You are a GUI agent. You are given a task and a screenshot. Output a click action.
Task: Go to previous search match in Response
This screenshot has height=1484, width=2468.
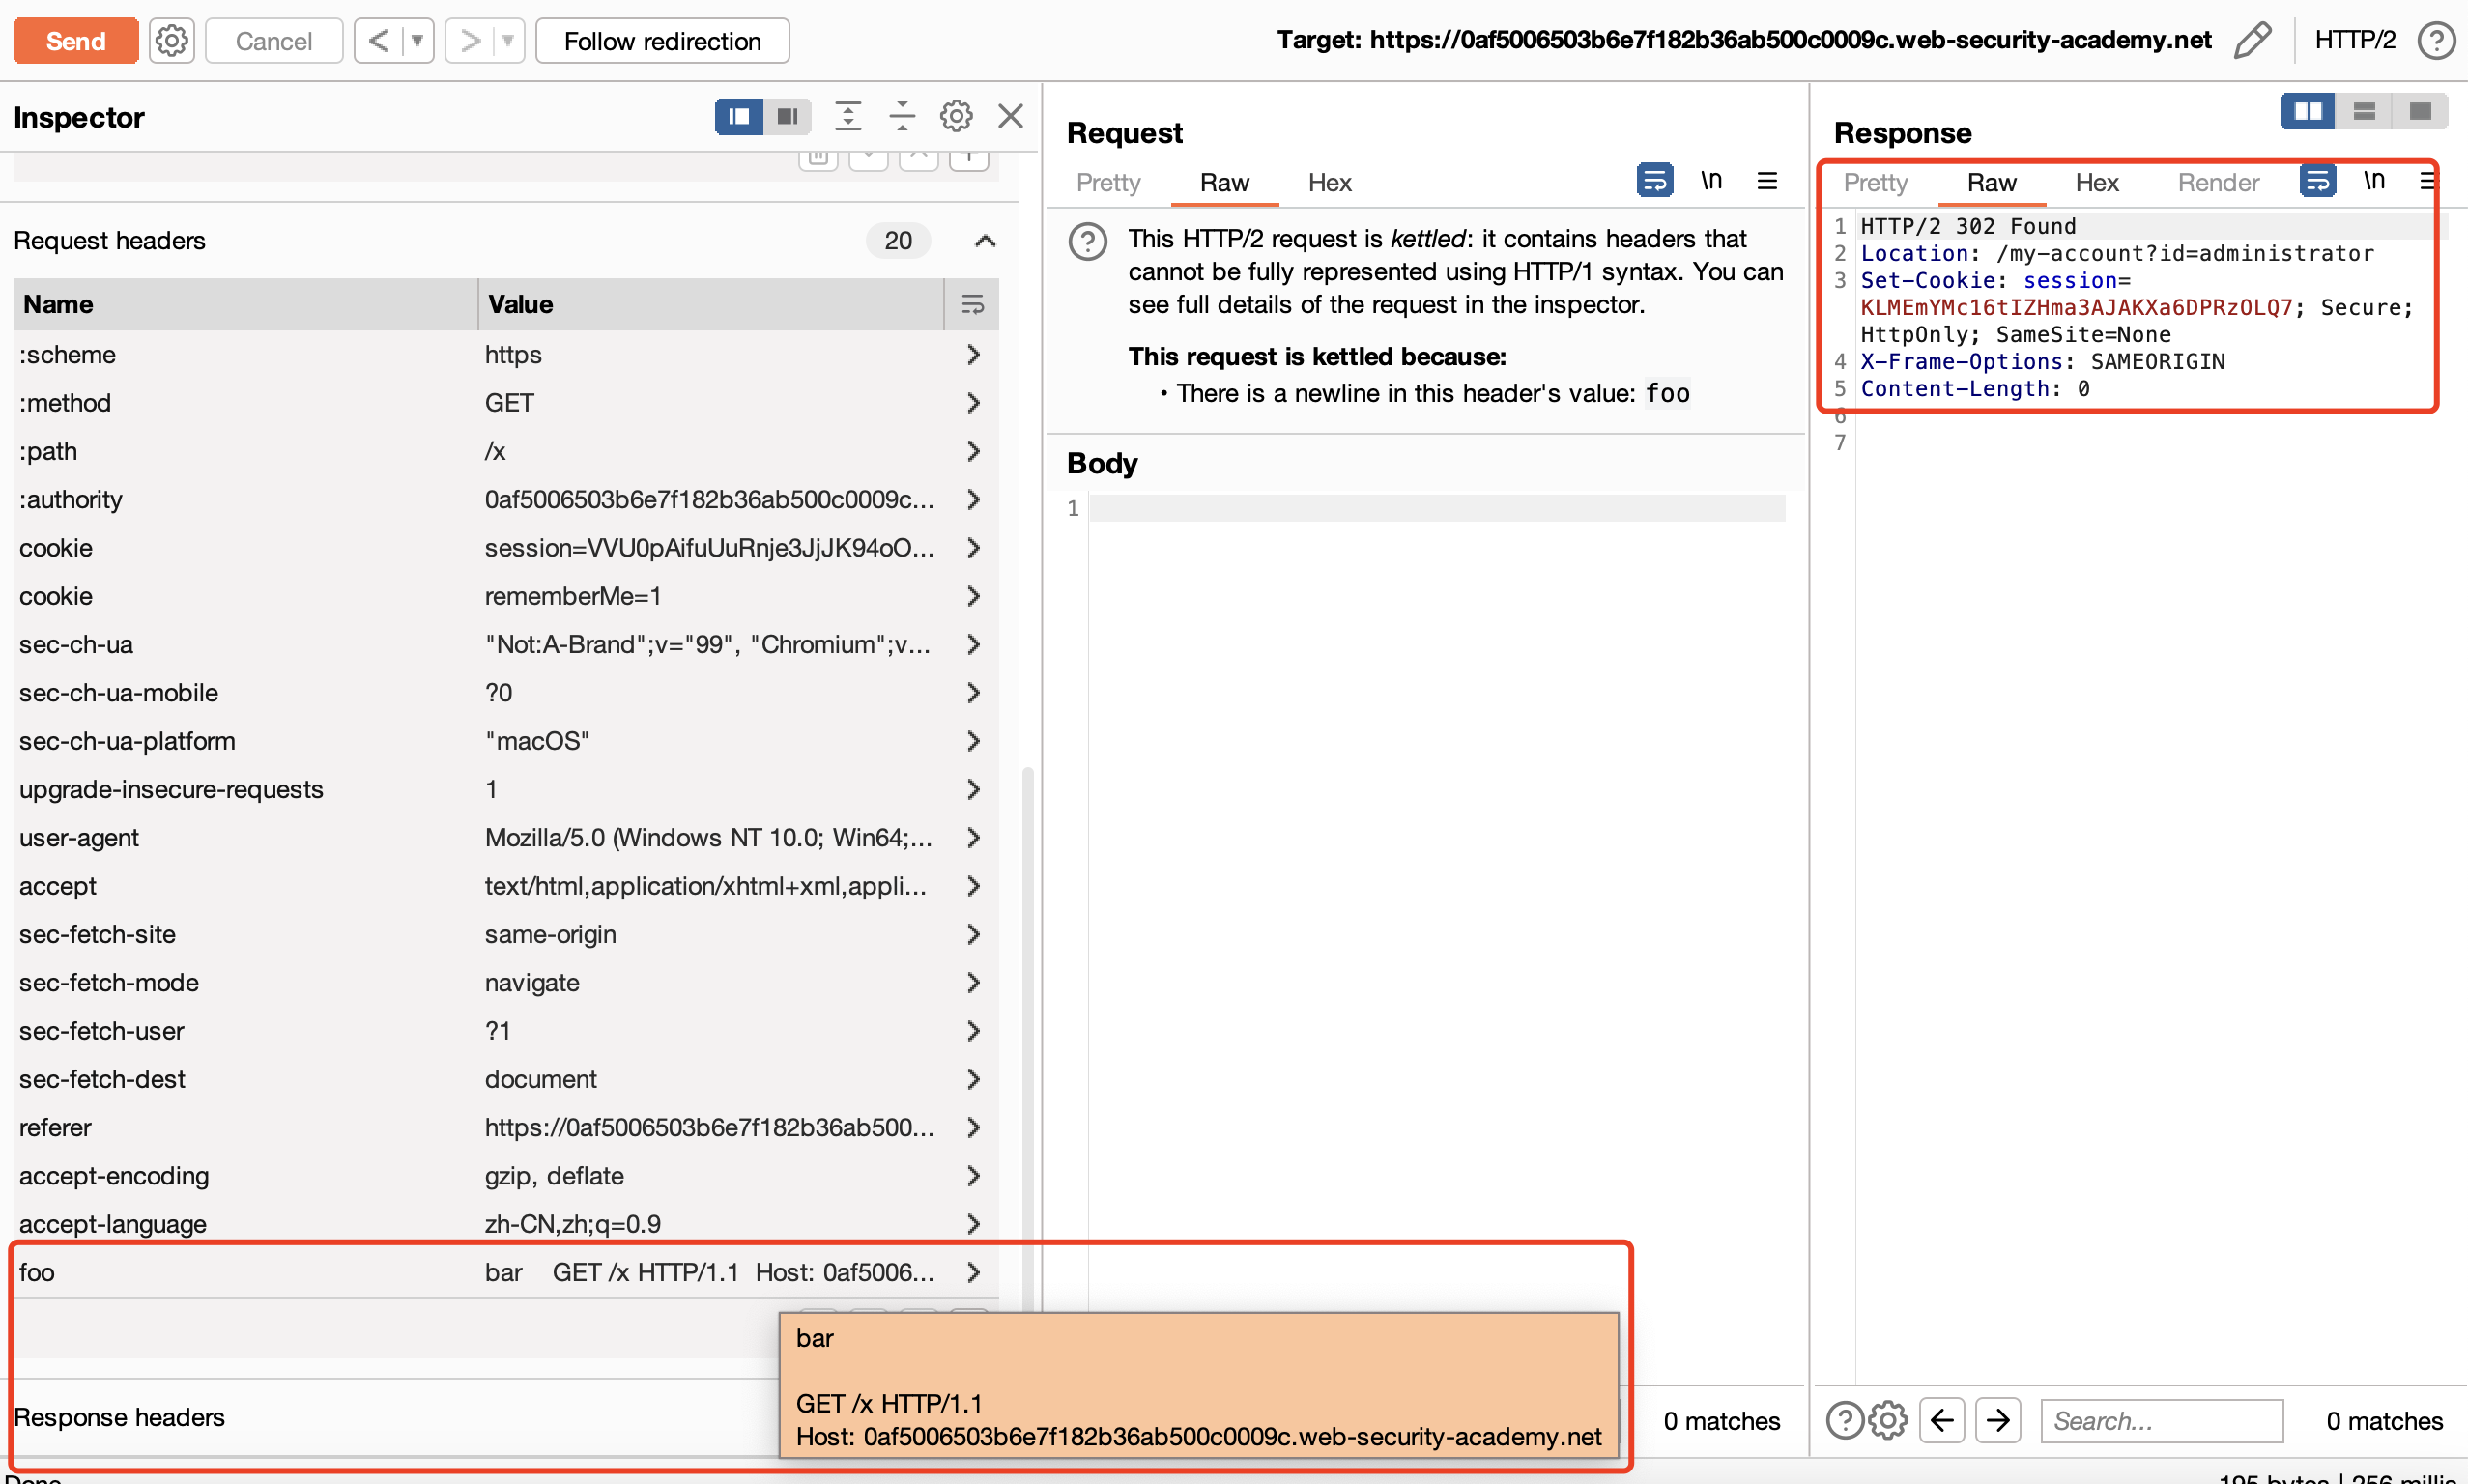tap(1942, 1420)
